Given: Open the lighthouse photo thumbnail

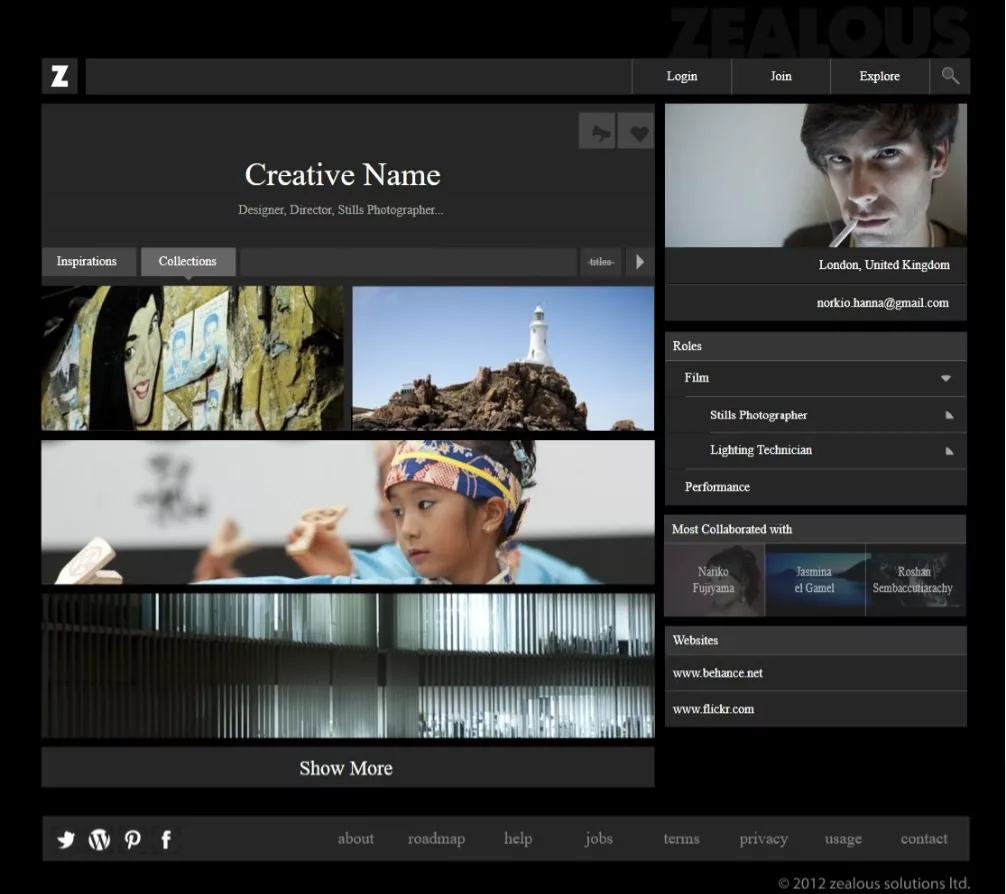Looking at the screenshot, I should (503, 358).
